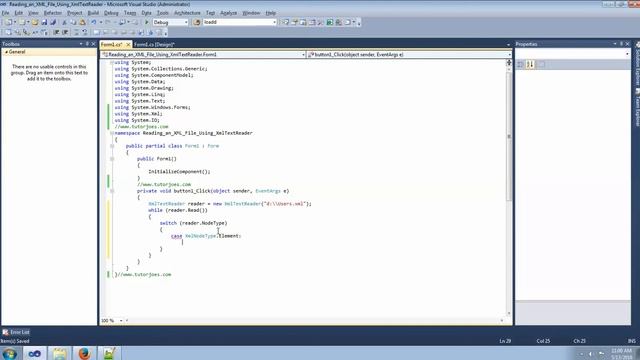The height and width of the screenshot is (360, 640).
Task: Click the New Project toolbar icon
Action: (x=8, y=22)
